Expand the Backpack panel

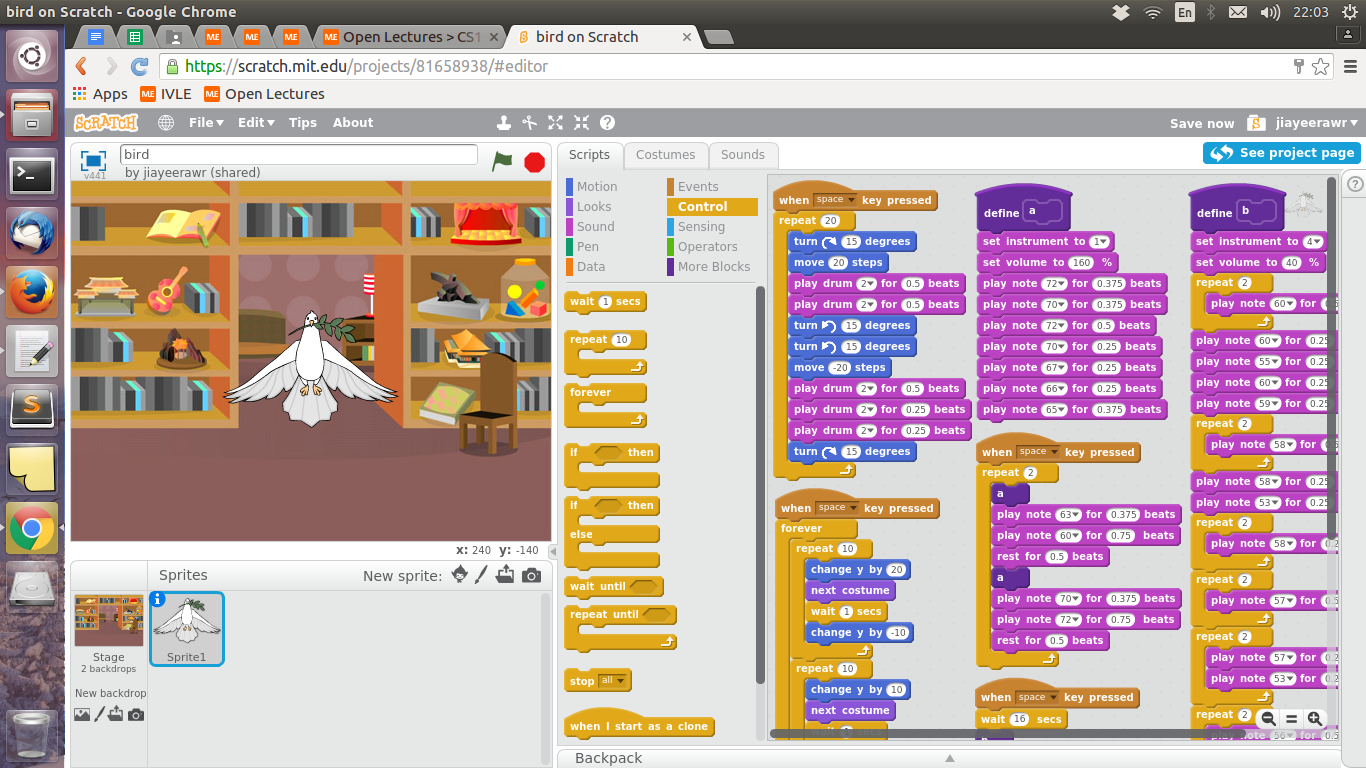point(950,758)
